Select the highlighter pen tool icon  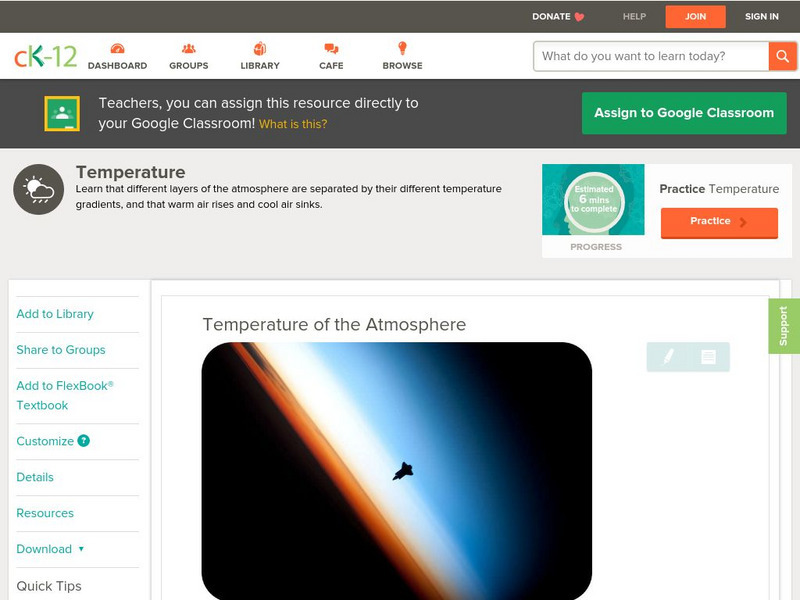pyautogui.click(x=668, y=357)
